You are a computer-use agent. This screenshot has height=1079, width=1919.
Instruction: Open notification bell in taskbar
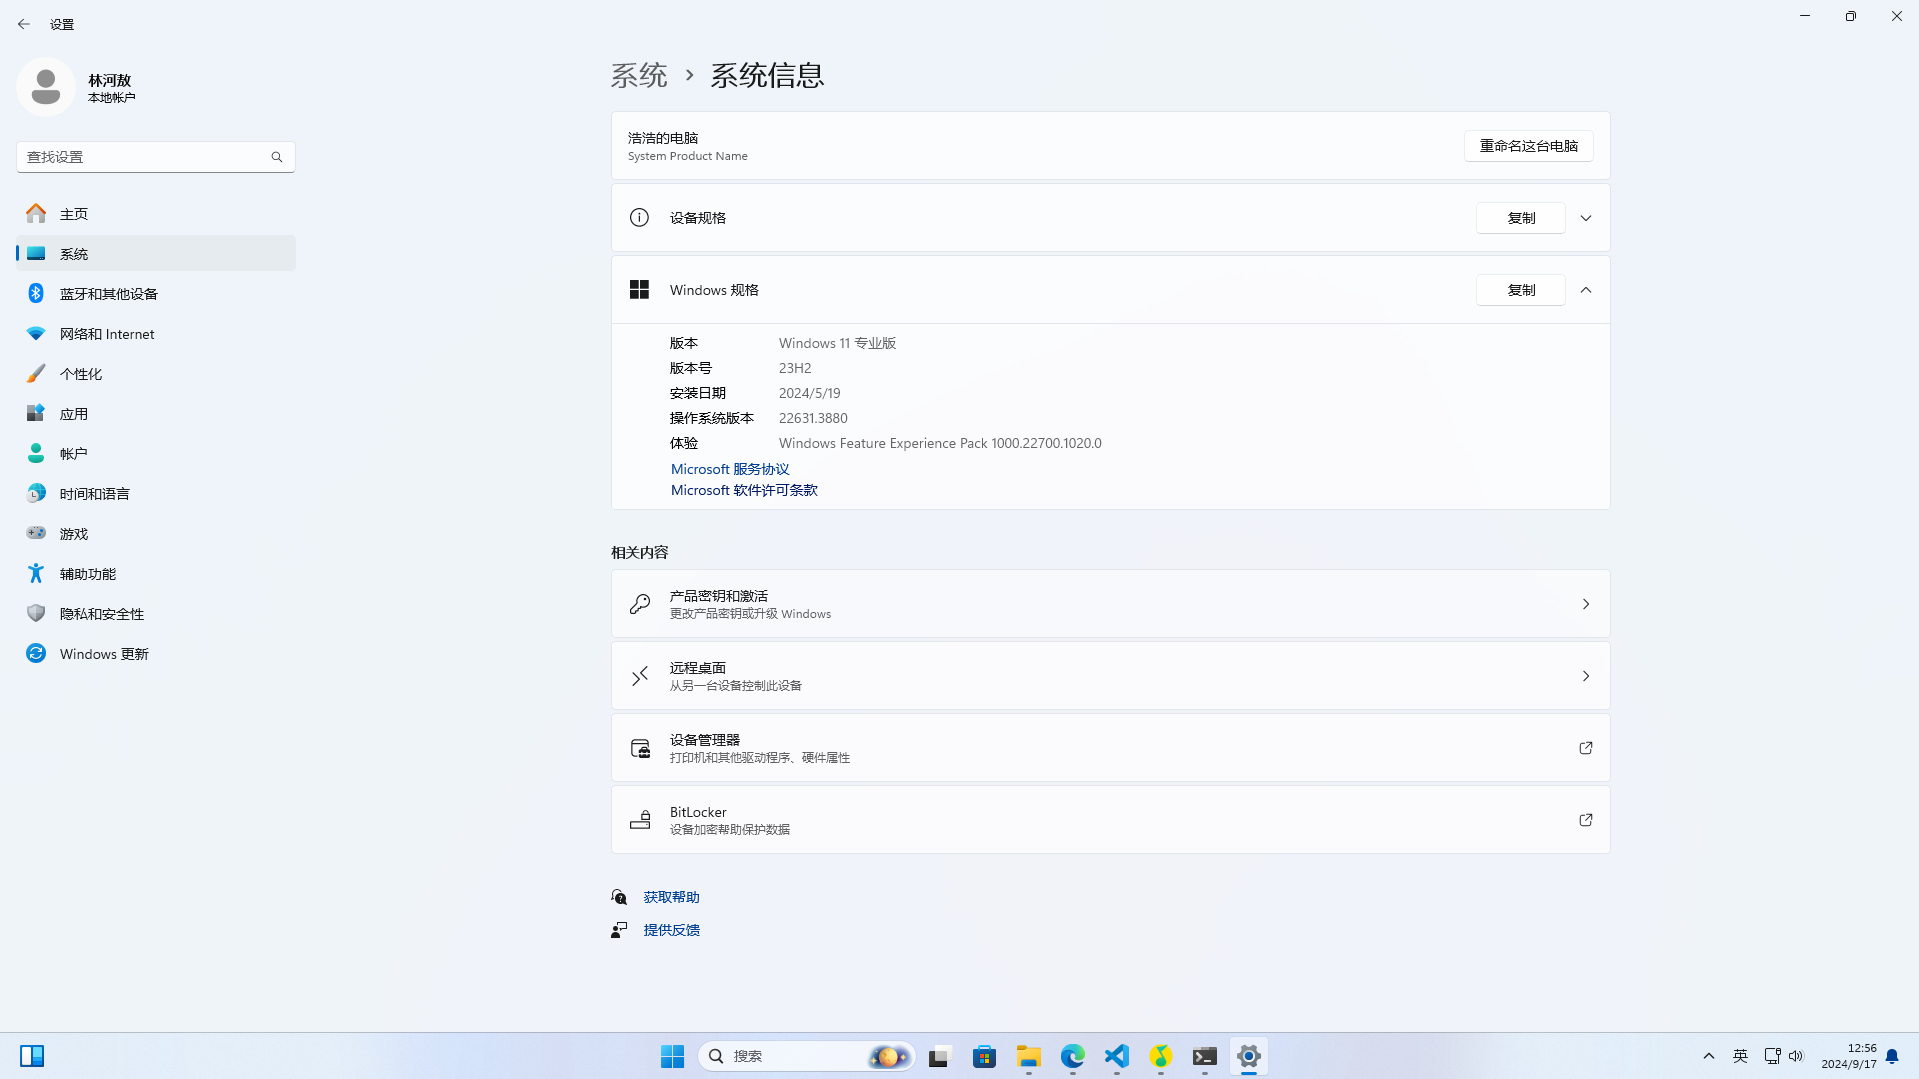1892,1056
